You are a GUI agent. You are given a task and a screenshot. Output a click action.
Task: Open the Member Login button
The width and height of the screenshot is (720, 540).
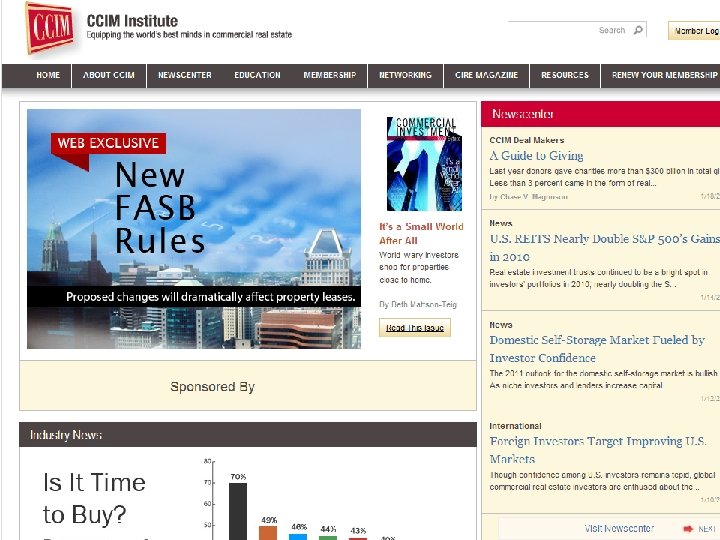pyautogui.click(x=695, y=31)
